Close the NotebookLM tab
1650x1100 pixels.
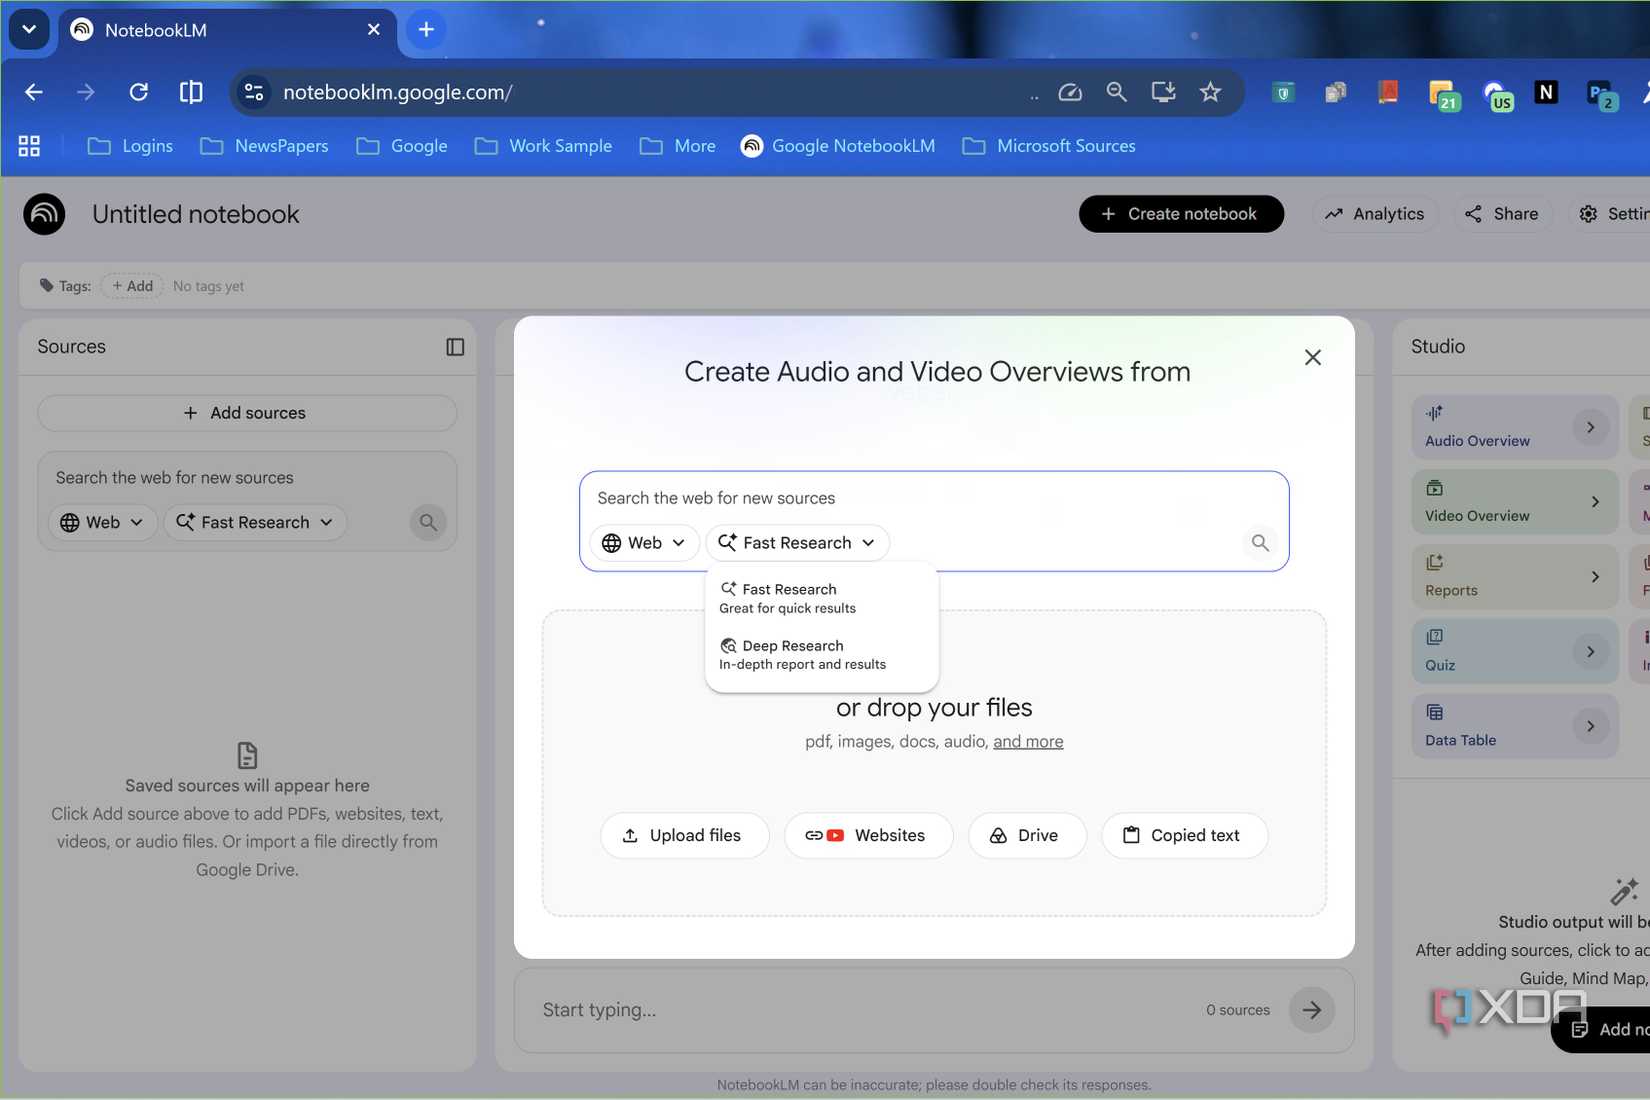[373, 30]
